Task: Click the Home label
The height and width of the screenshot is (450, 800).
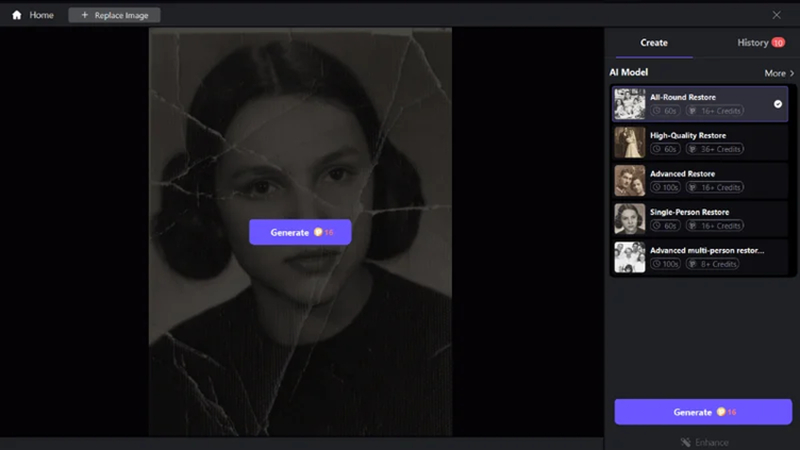Action: 41,15
